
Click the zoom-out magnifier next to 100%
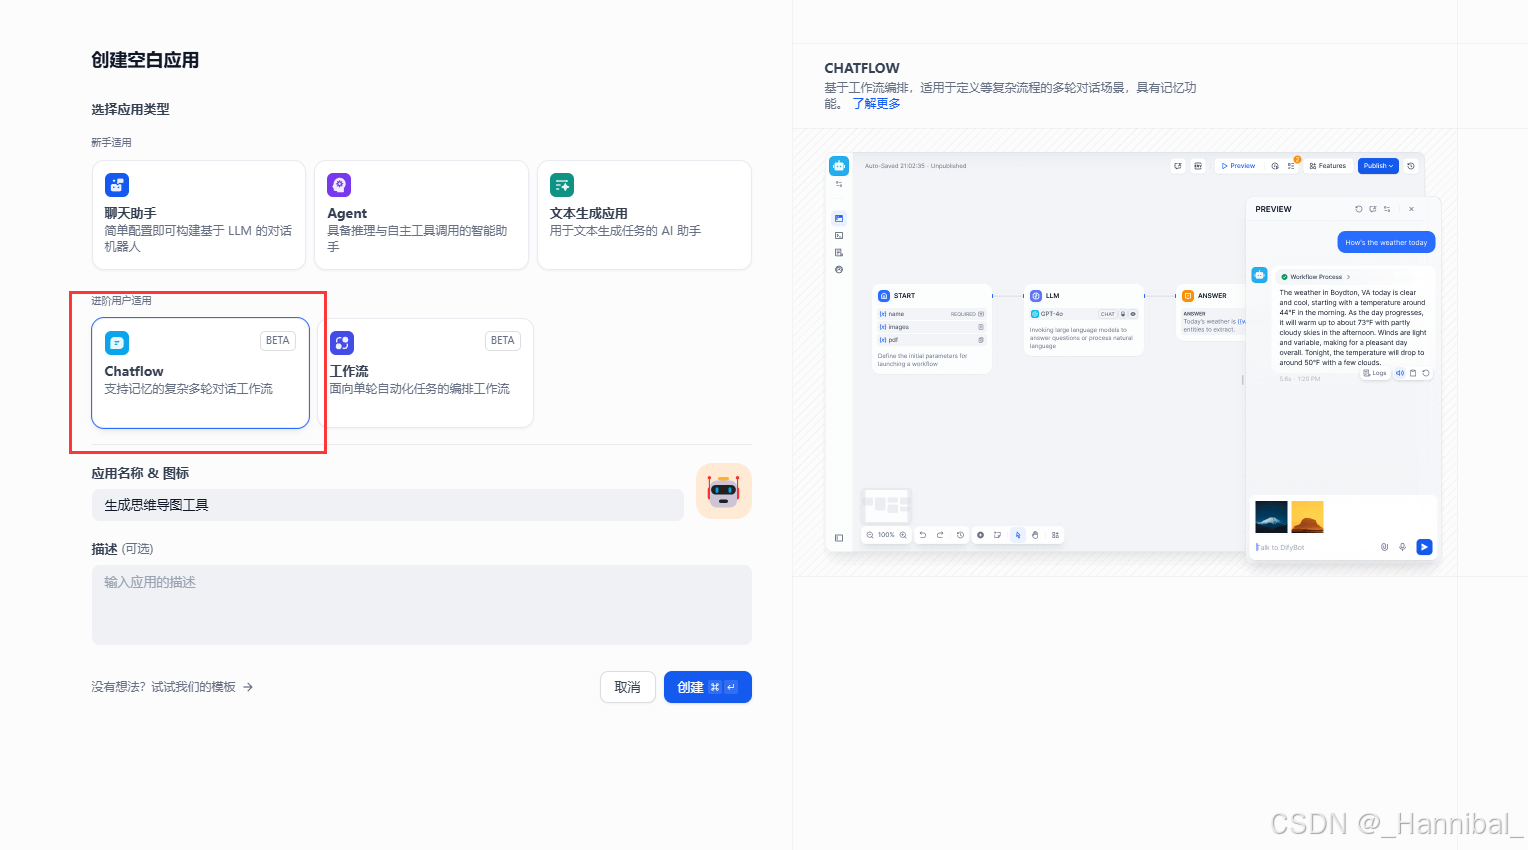[x=870, y=535]
